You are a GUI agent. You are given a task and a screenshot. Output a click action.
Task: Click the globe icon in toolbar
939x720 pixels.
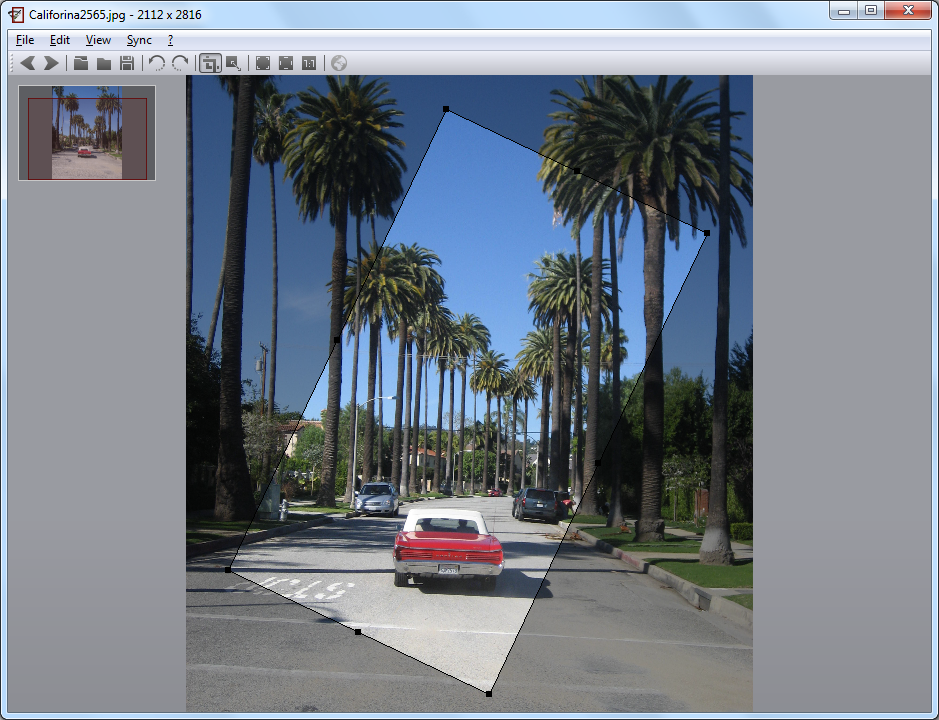pos(339,63)
